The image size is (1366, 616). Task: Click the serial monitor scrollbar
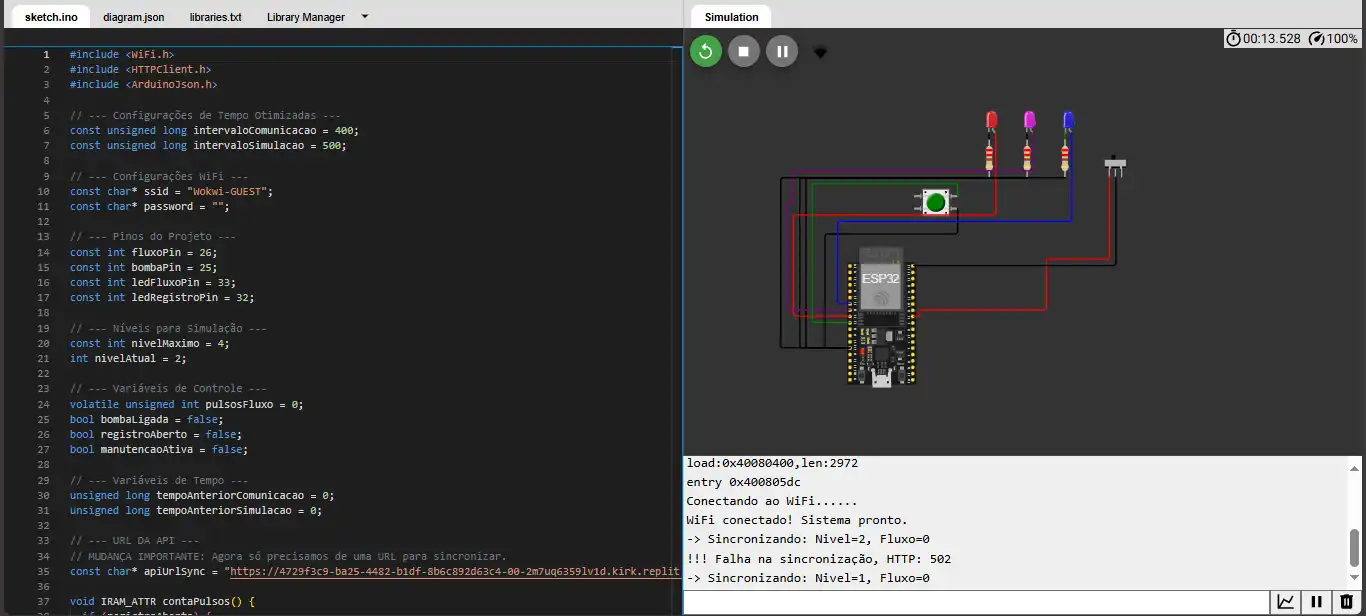click(1355, 547)
